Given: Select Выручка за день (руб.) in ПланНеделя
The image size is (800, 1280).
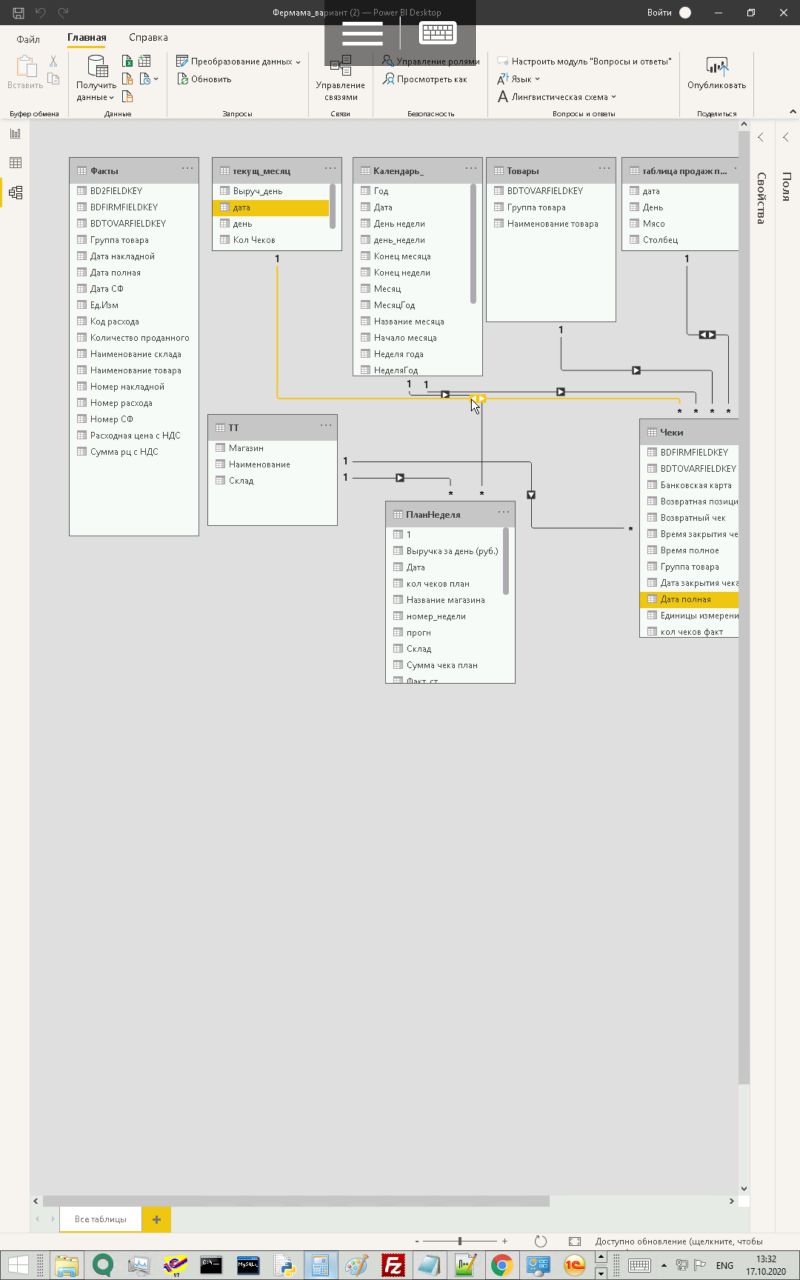Looking at the screenshot, I should click(x=446, y=551).
